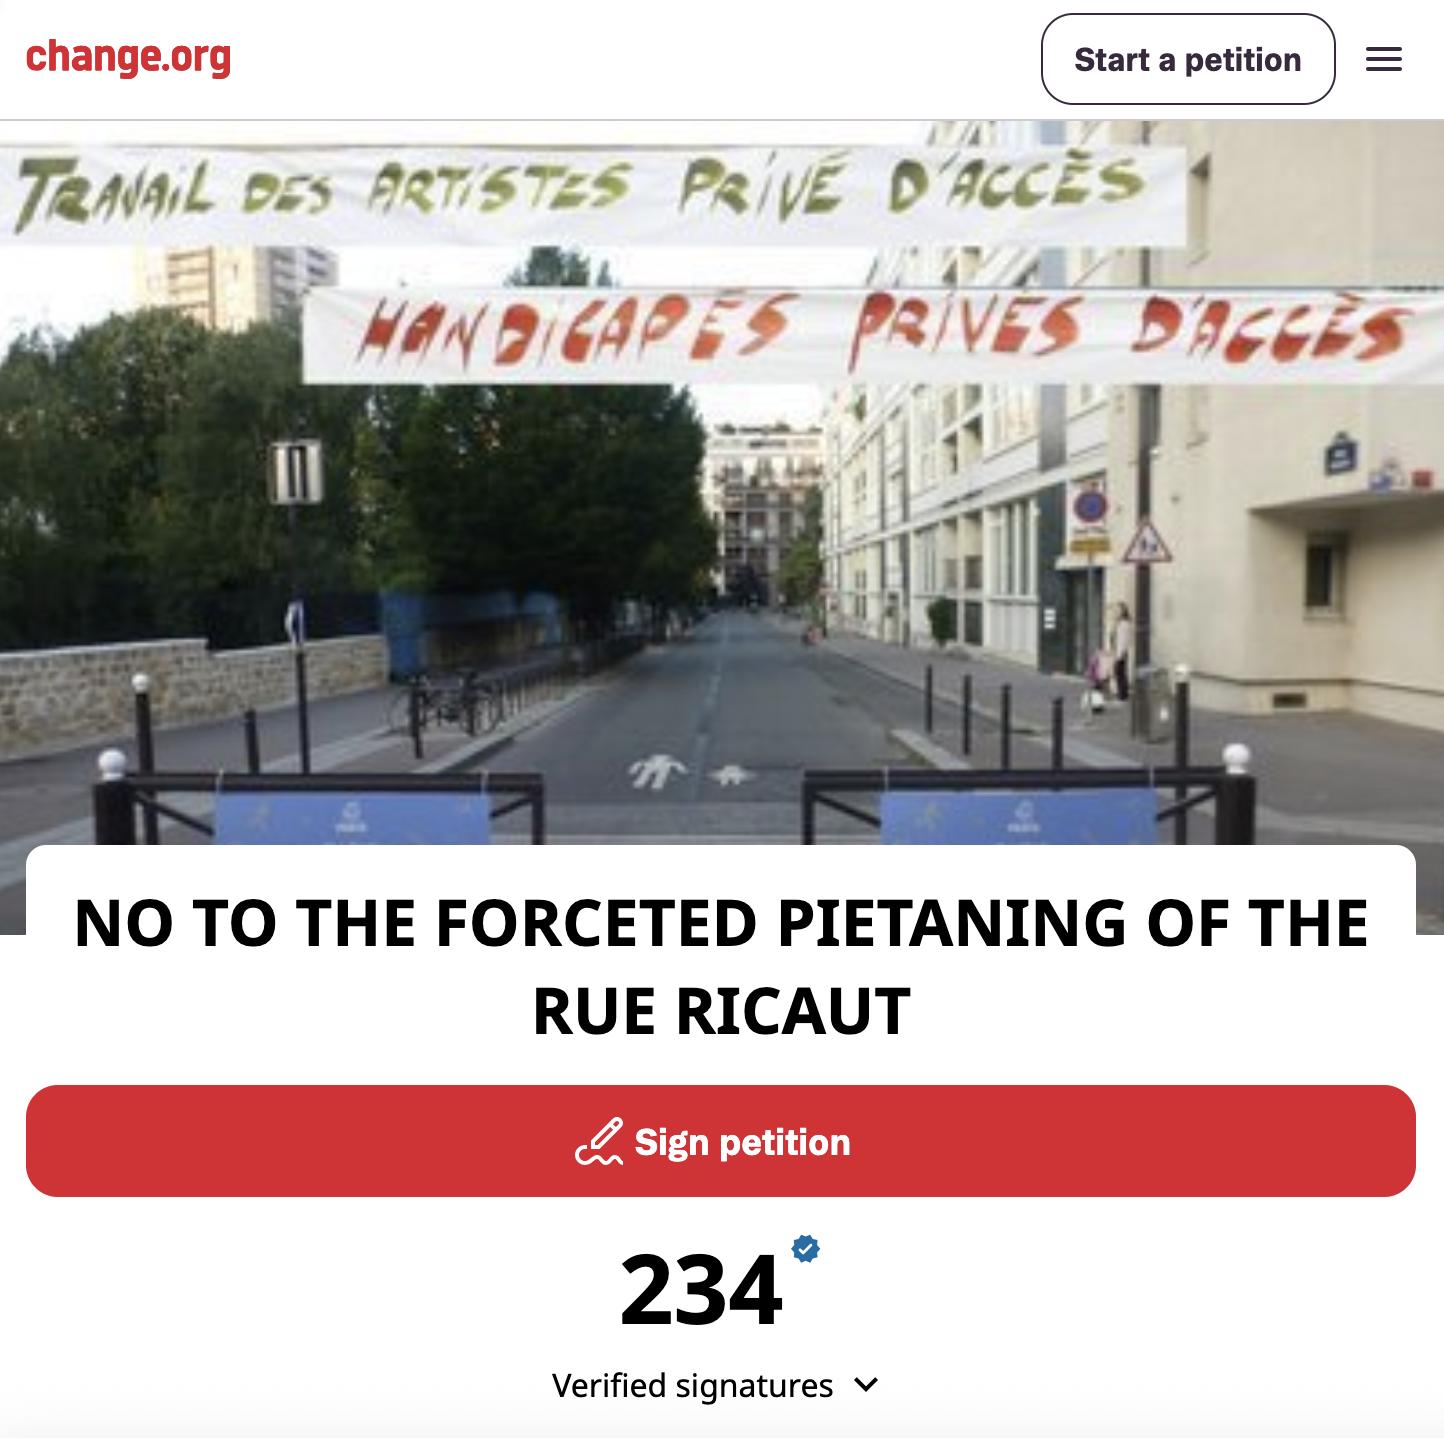
Task: Click the left blue barrier panel
Action: click(351, 820)
